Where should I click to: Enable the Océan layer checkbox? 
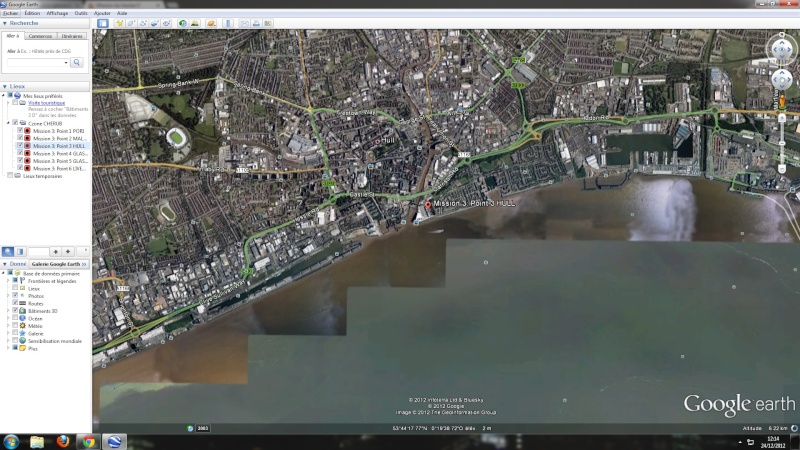pyautogui.click(x=15, y=318)
